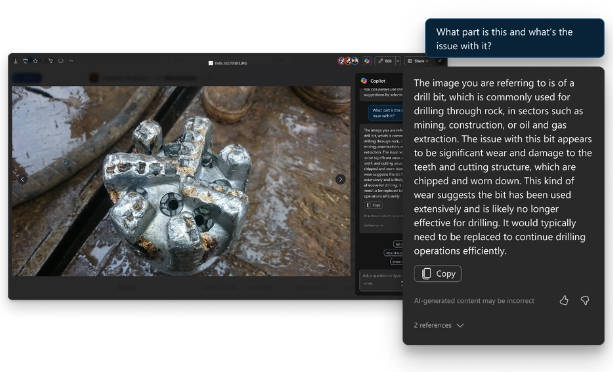Click the Copilot question input field

(x=381, y=279)
